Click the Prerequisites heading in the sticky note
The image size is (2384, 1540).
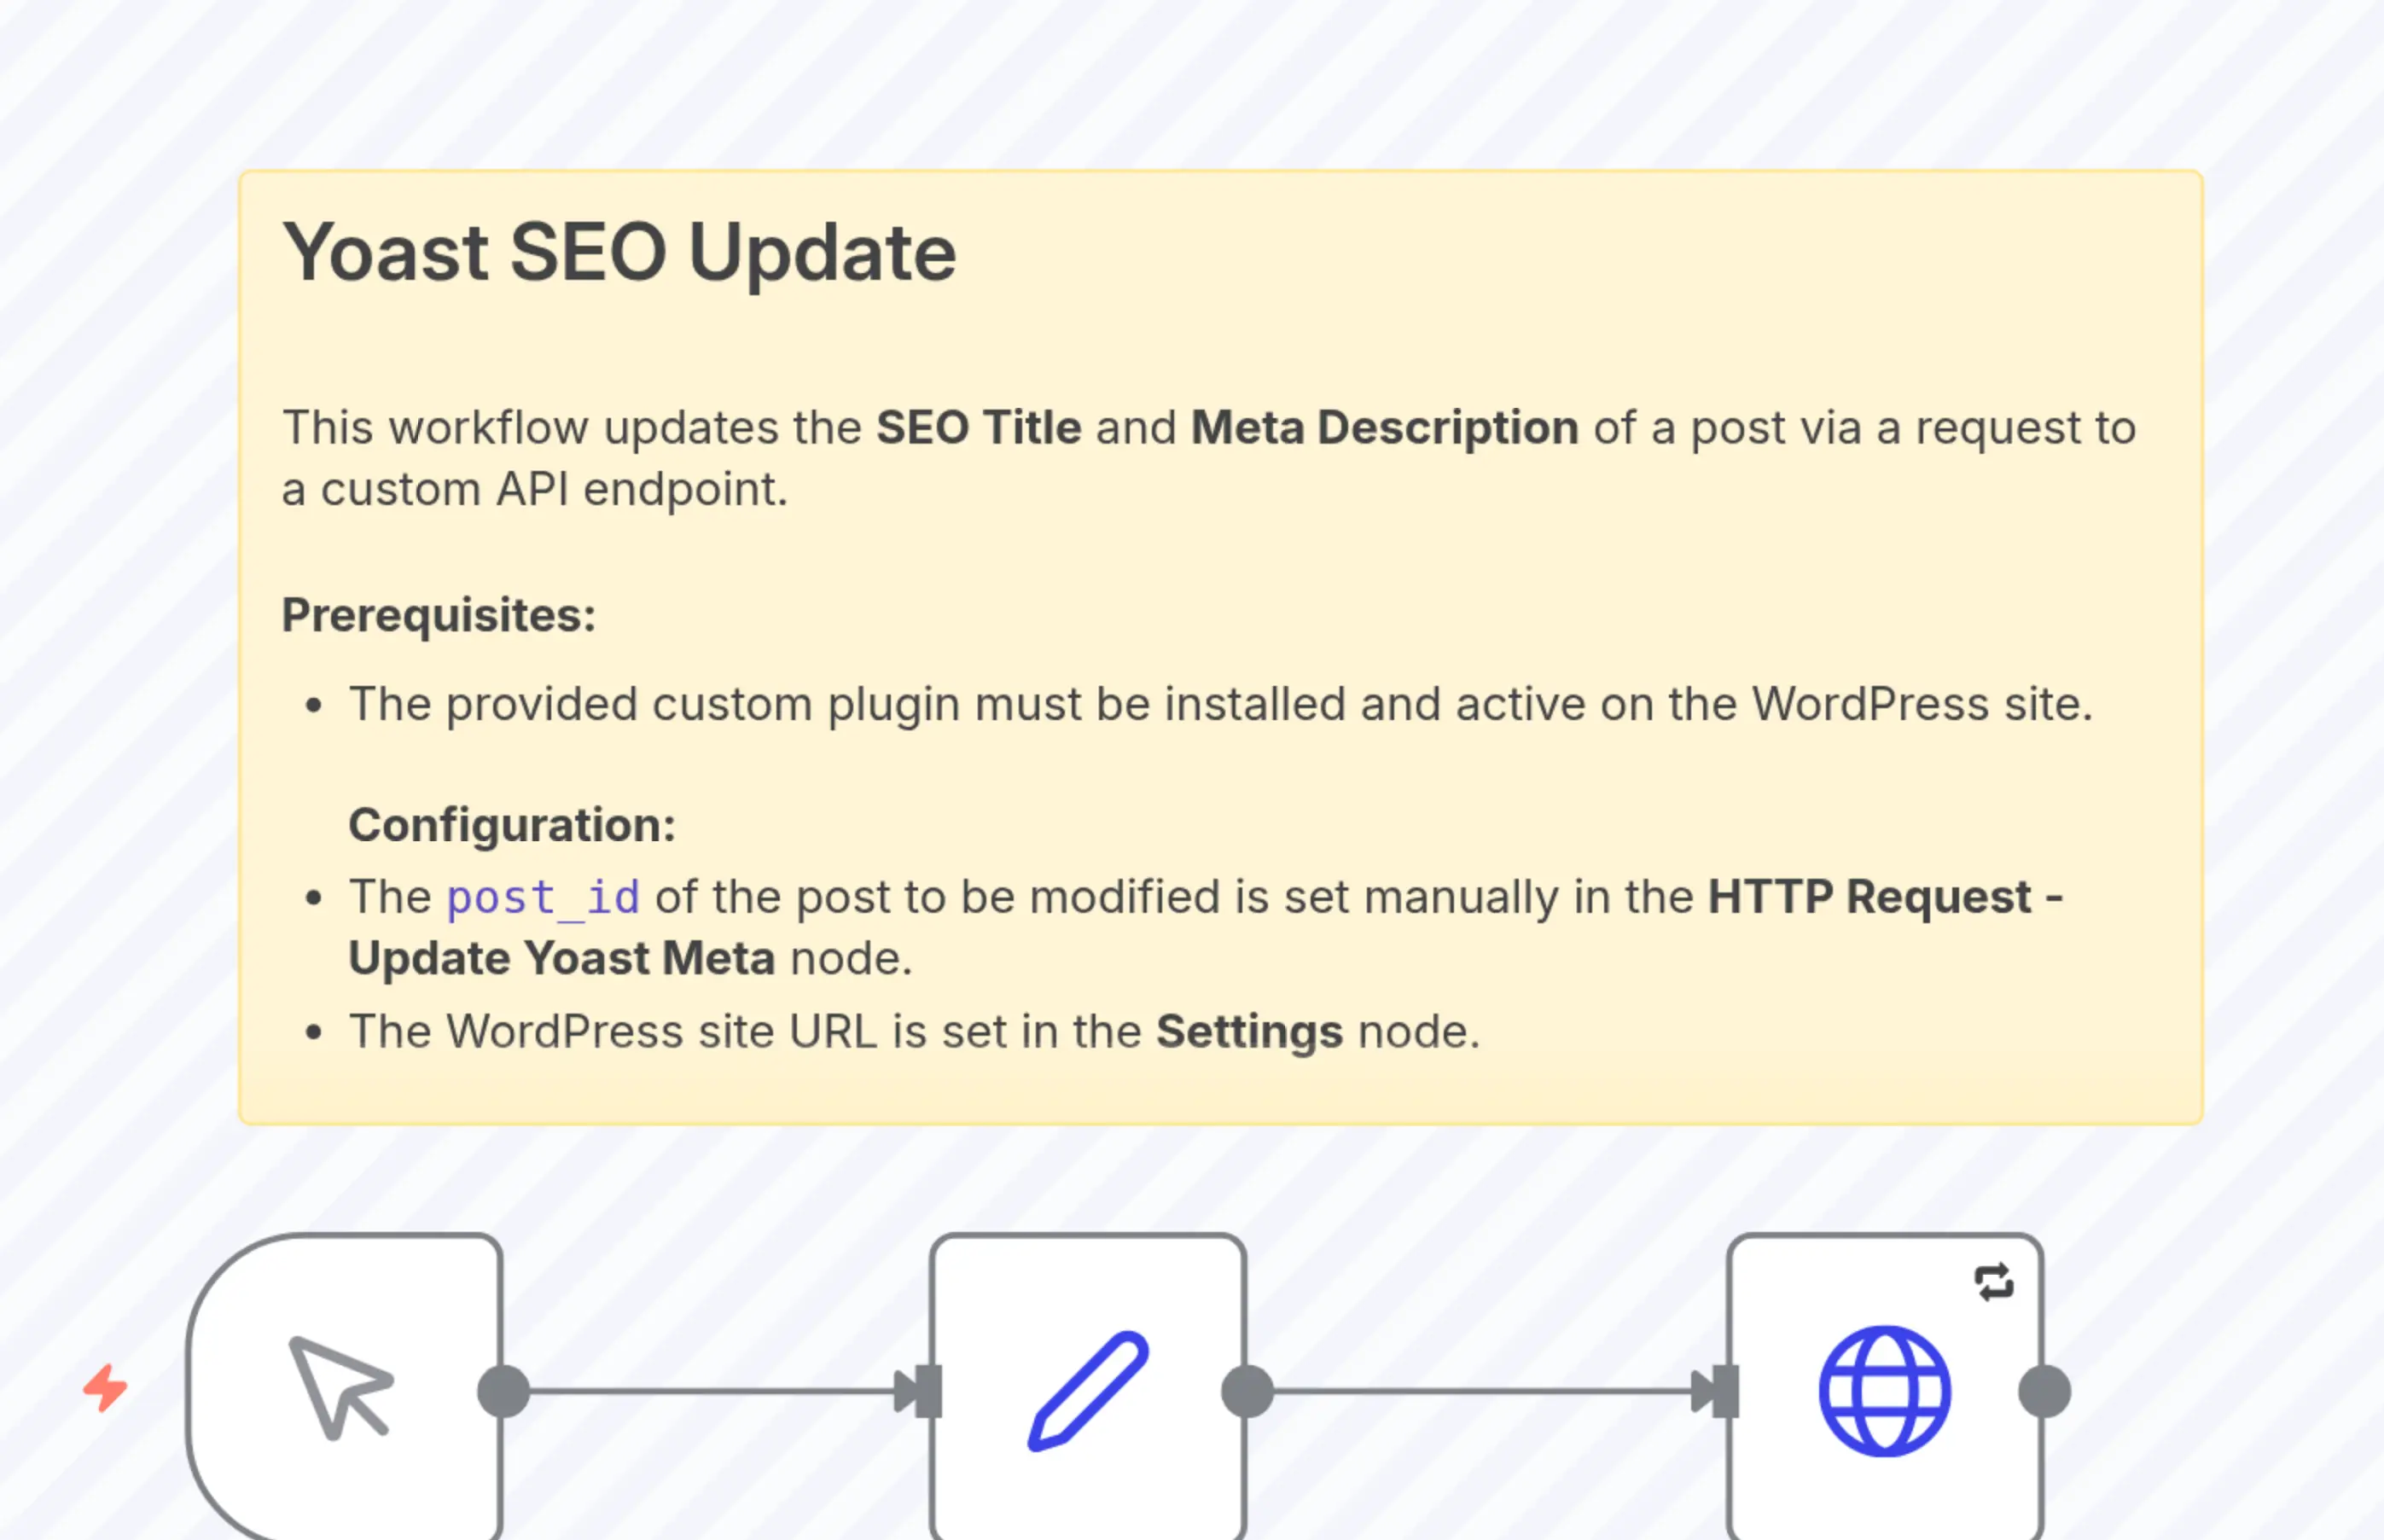(x=437, y=615)
